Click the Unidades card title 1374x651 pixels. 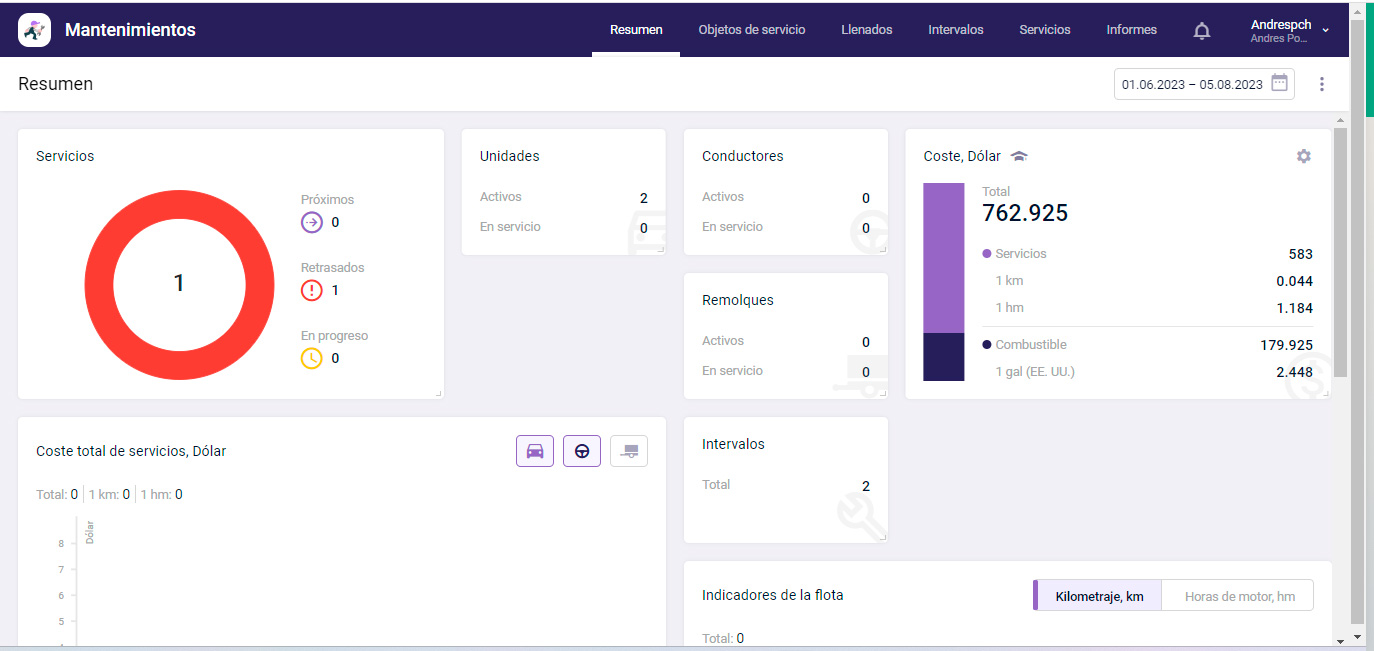510,156
